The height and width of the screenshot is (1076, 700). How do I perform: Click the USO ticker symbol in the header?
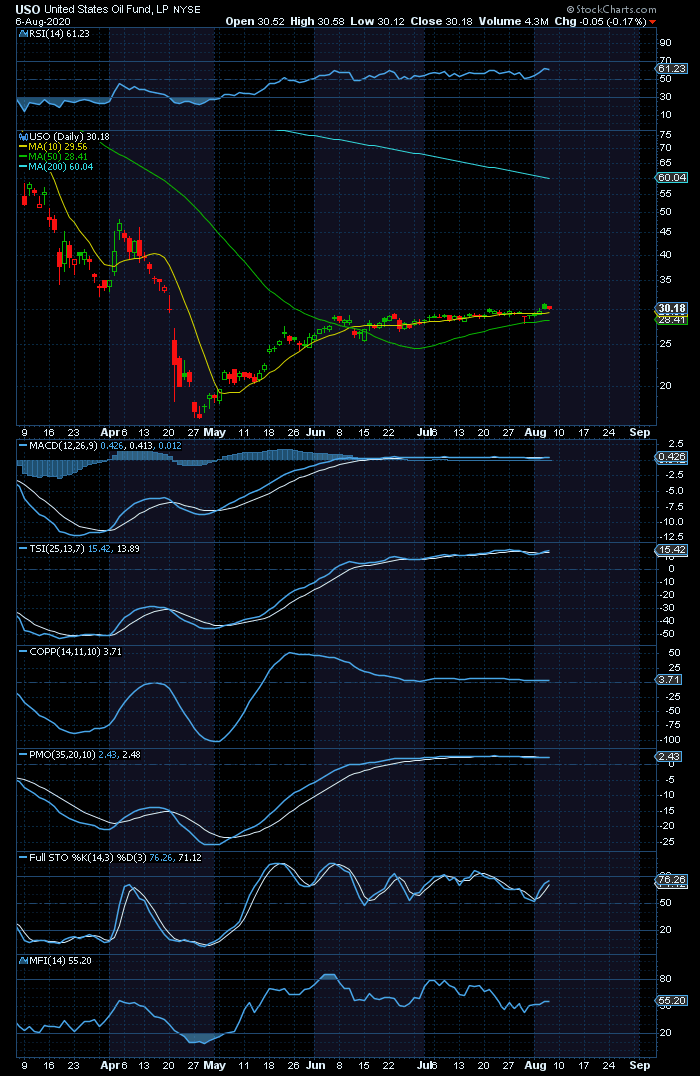pos(28,10)
